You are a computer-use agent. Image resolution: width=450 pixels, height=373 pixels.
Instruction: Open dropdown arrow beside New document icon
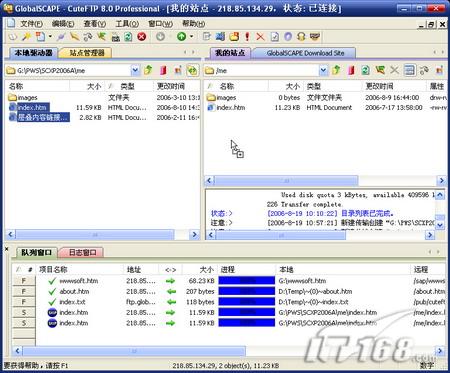50,37
